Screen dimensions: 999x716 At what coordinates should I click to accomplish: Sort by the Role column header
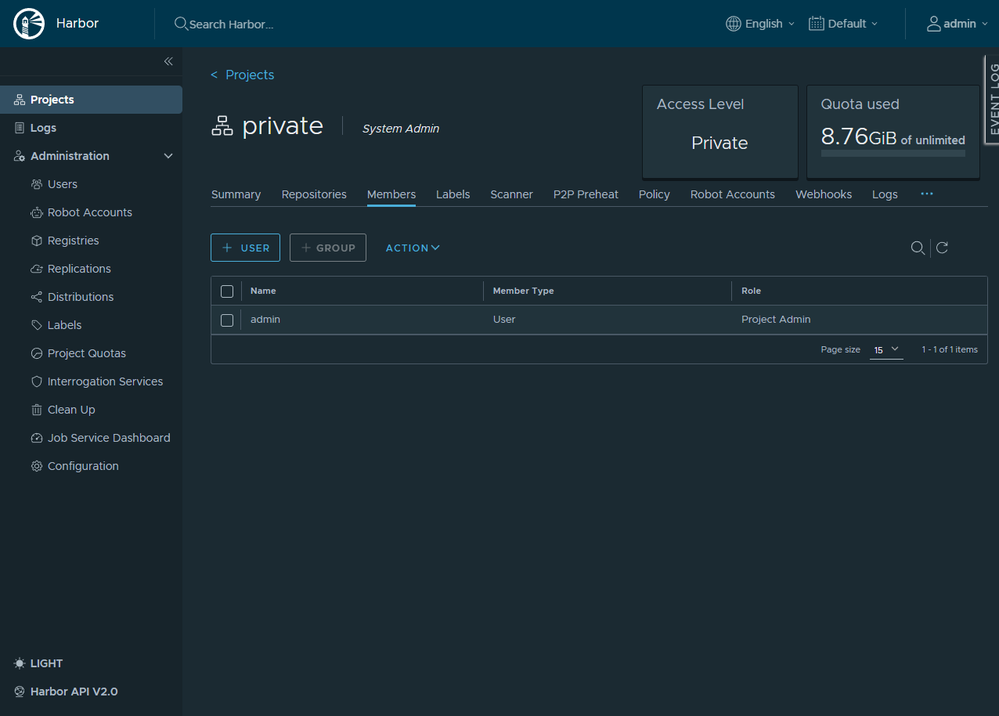point(751,290)
